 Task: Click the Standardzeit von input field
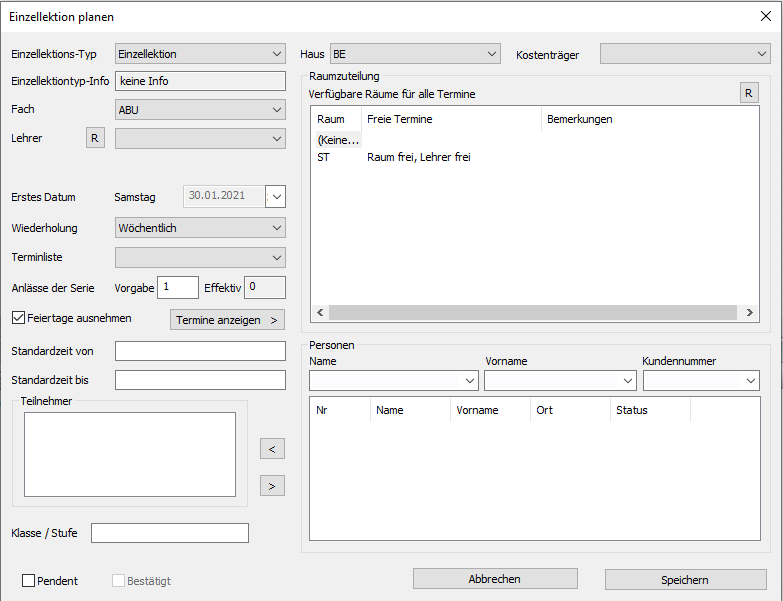[x=200, y=351]
